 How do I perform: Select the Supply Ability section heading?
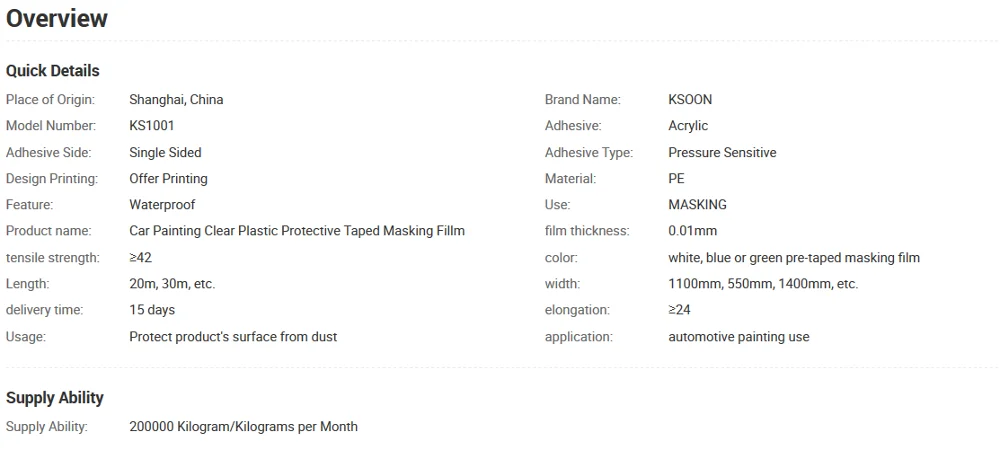(55, 398)
